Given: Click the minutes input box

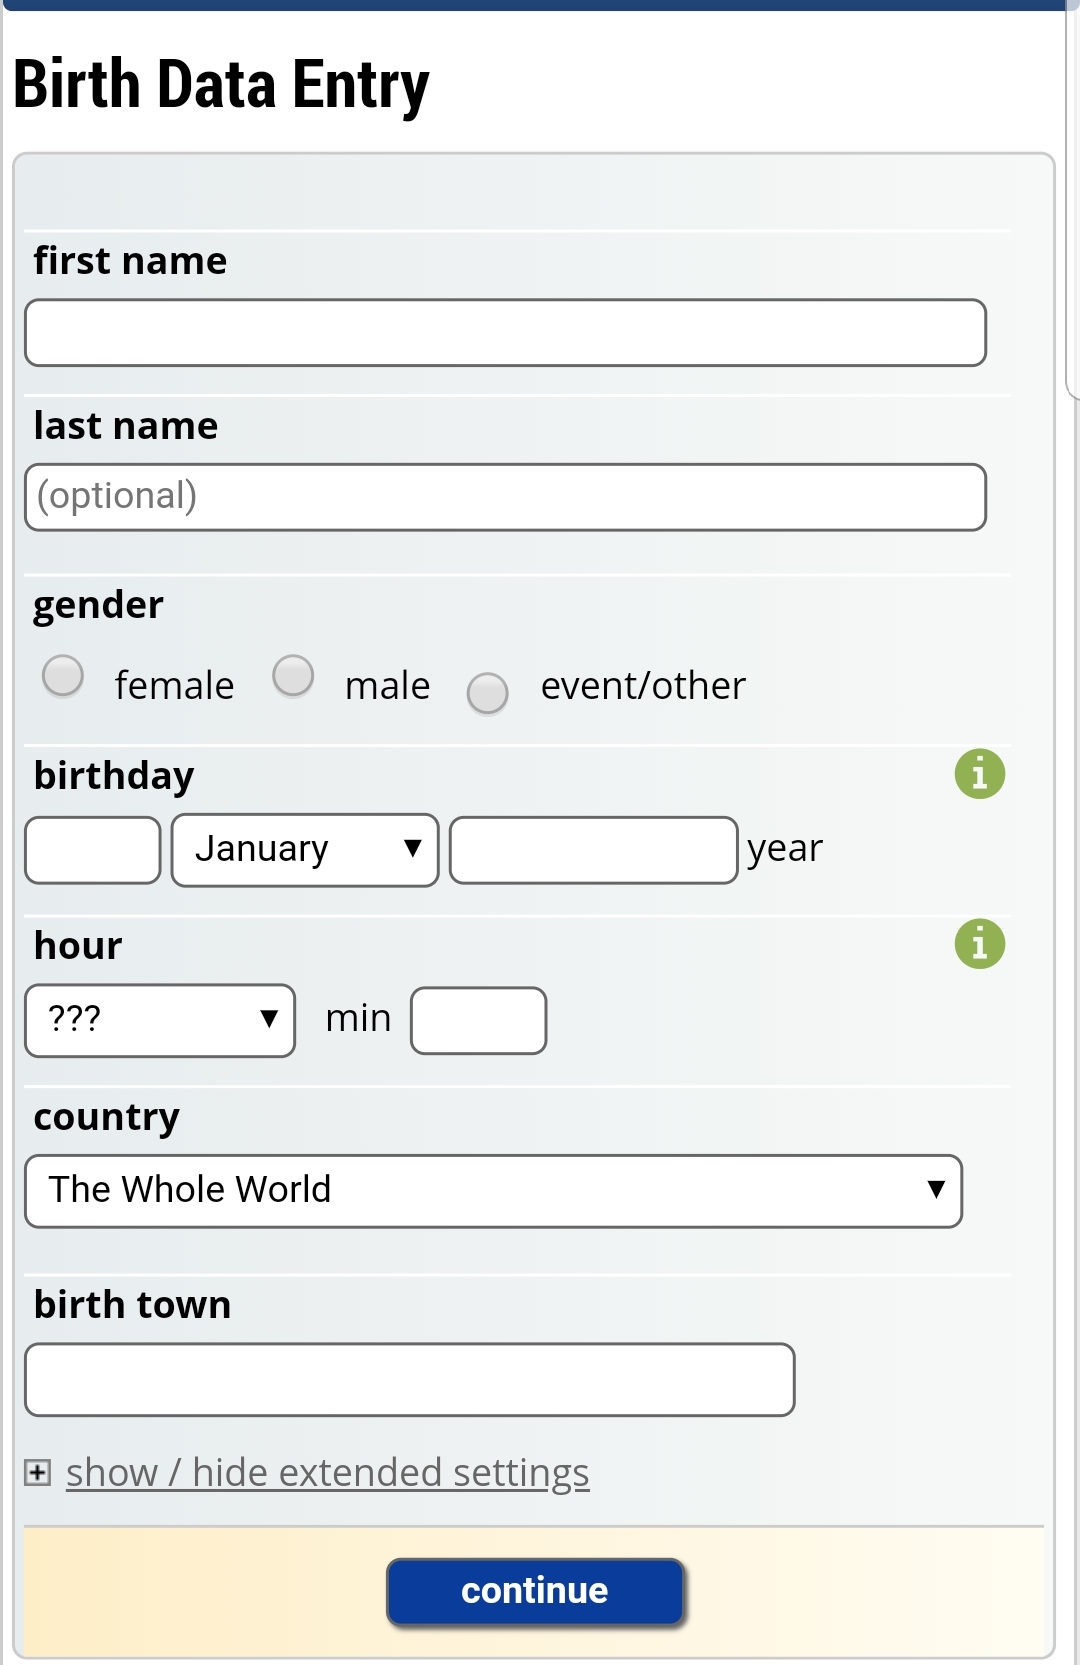Looking at the screenshot, I should coord(478,1020).
